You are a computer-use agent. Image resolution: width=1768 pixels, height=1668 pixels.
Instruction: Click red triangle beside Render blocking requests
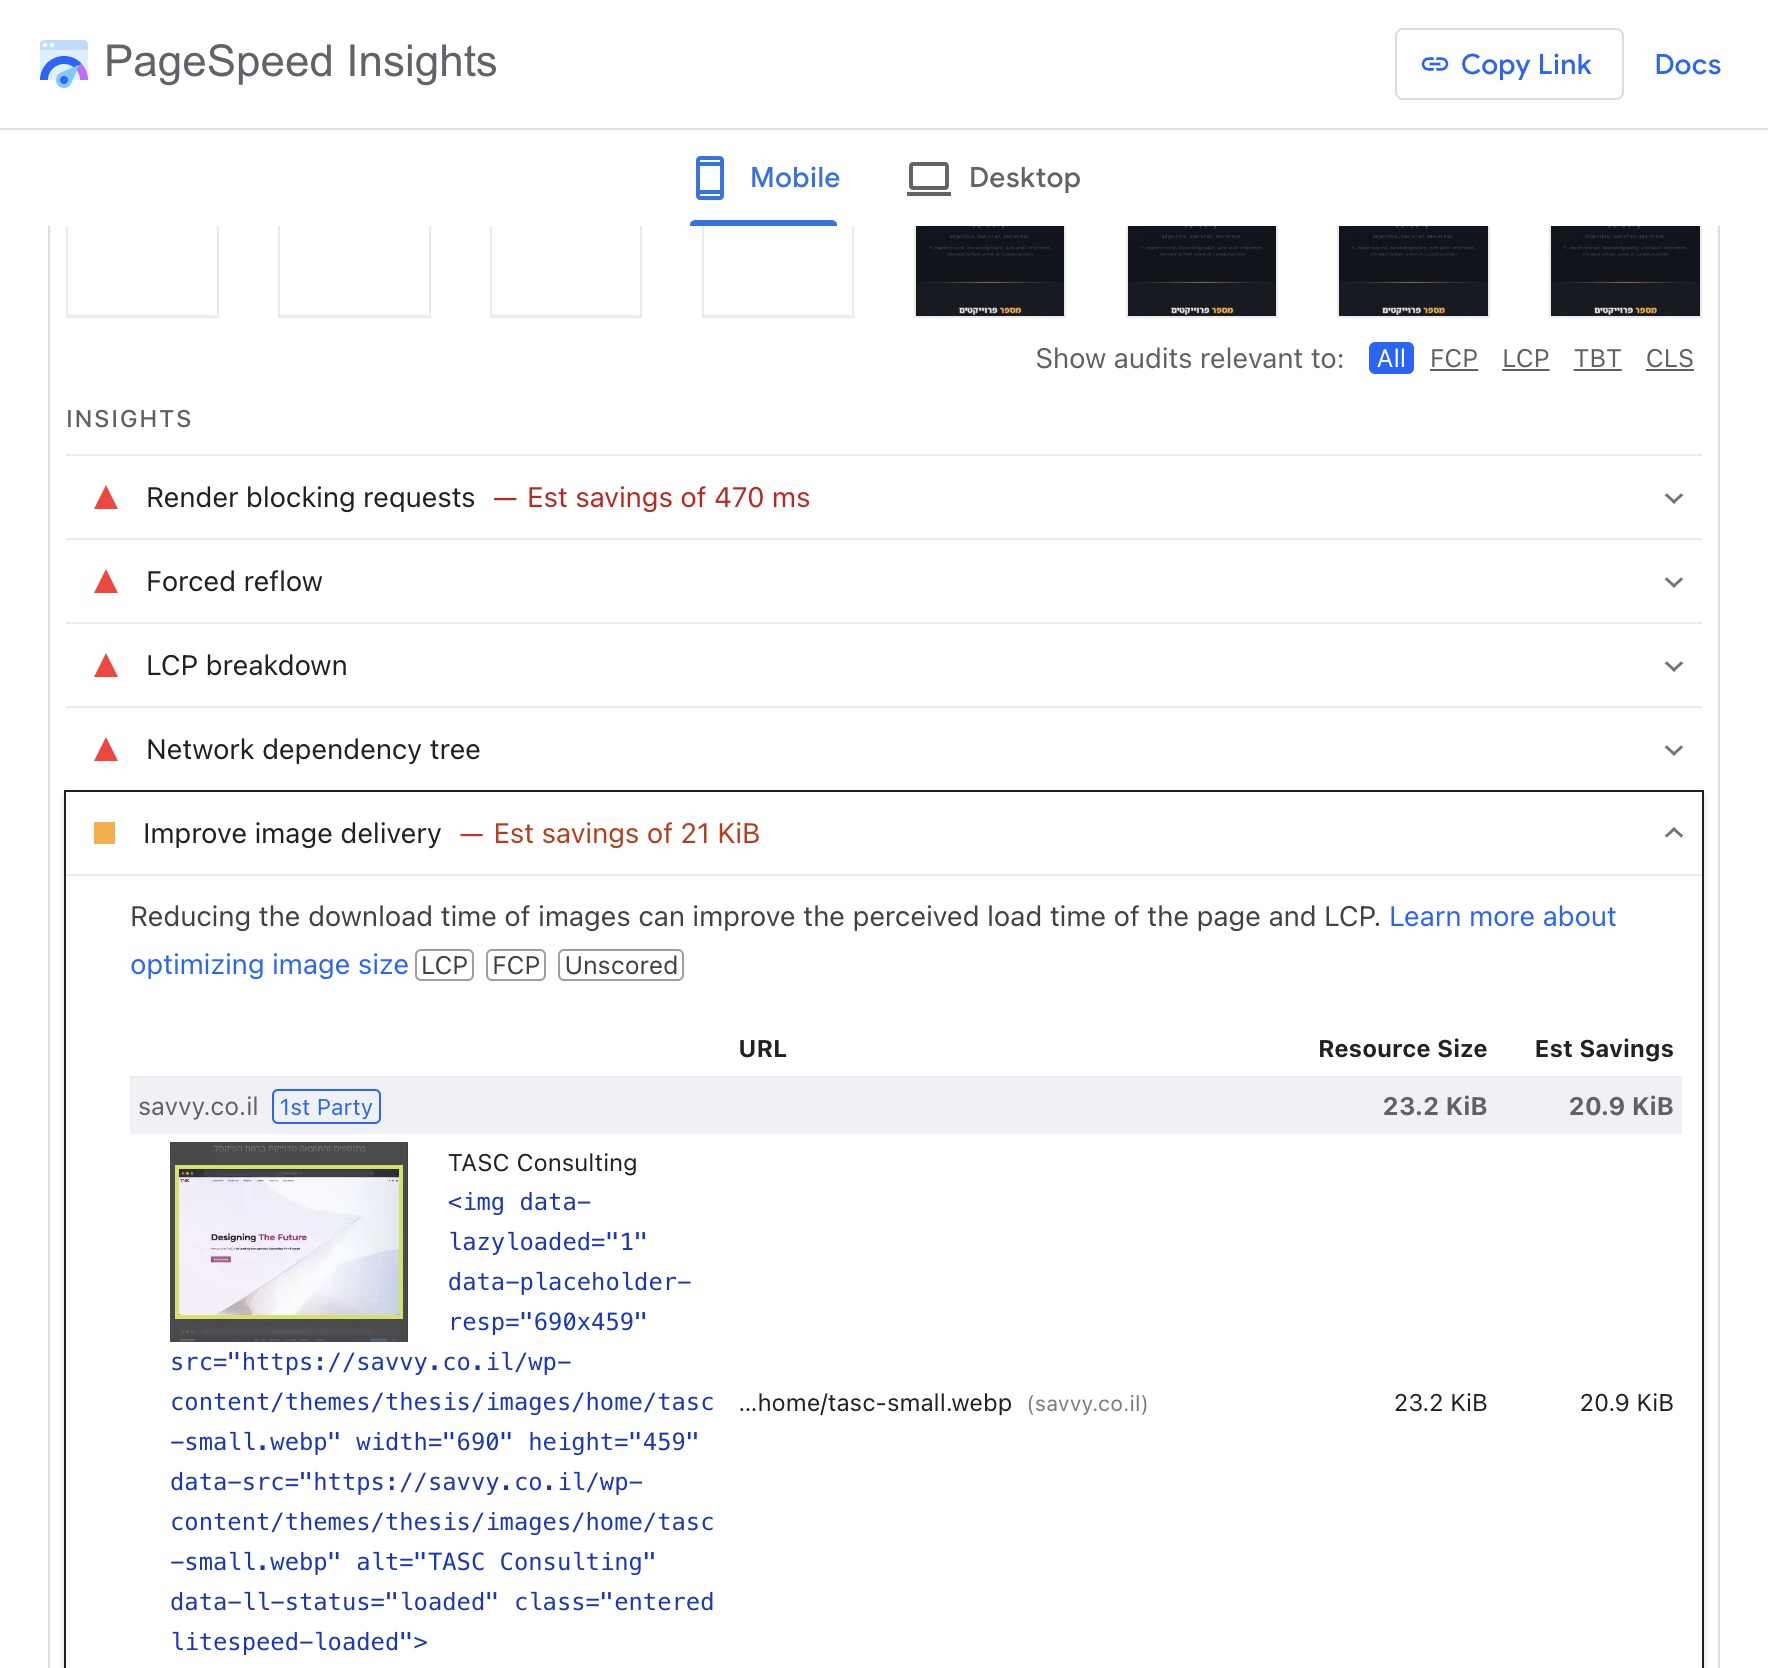(x=106, y=498)
